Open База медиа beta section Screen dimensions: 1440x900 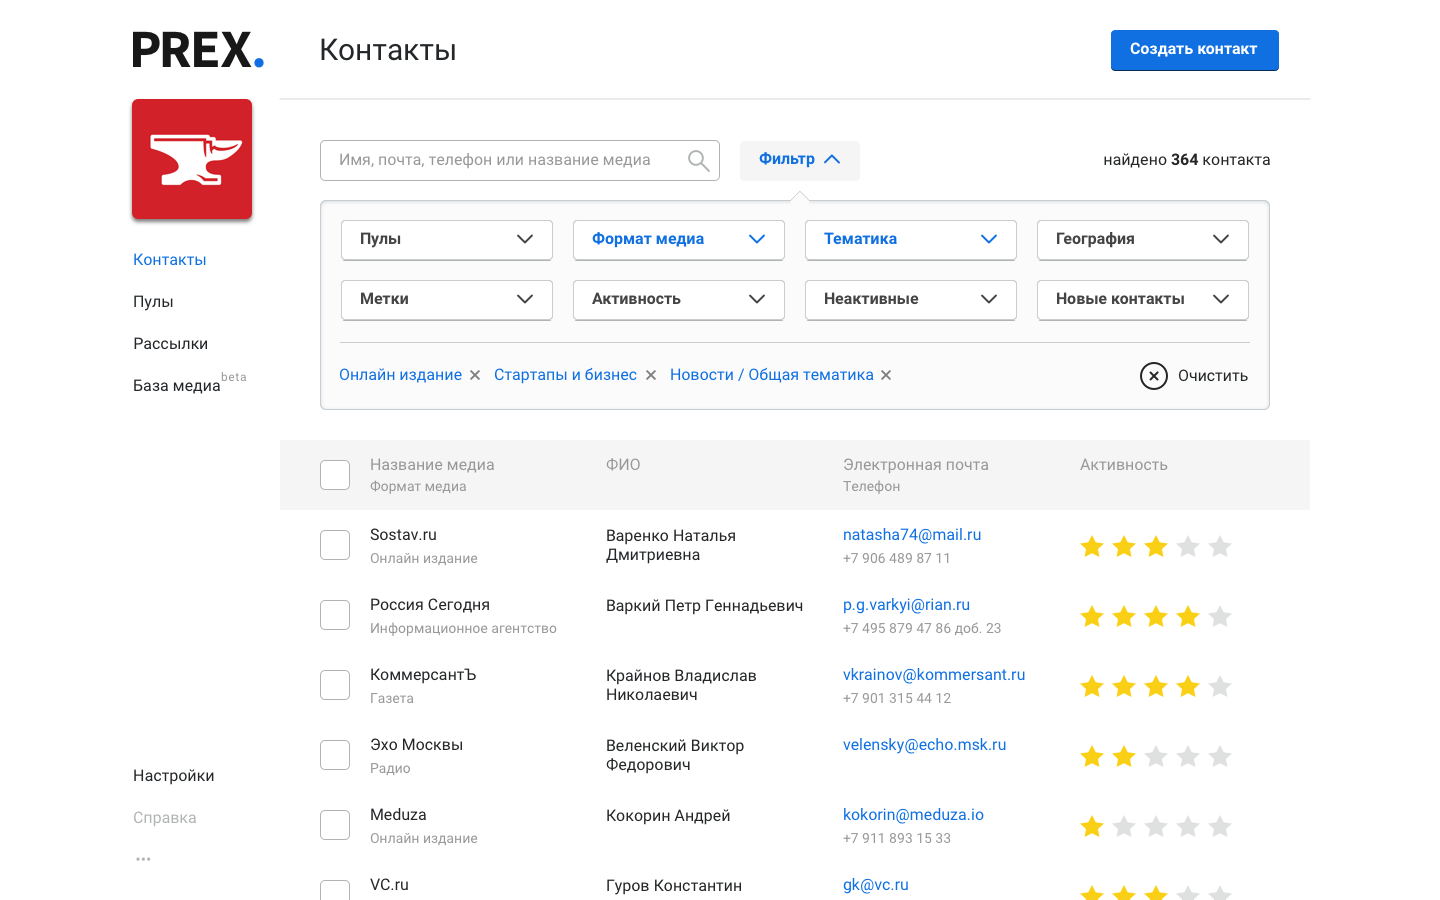189,384
